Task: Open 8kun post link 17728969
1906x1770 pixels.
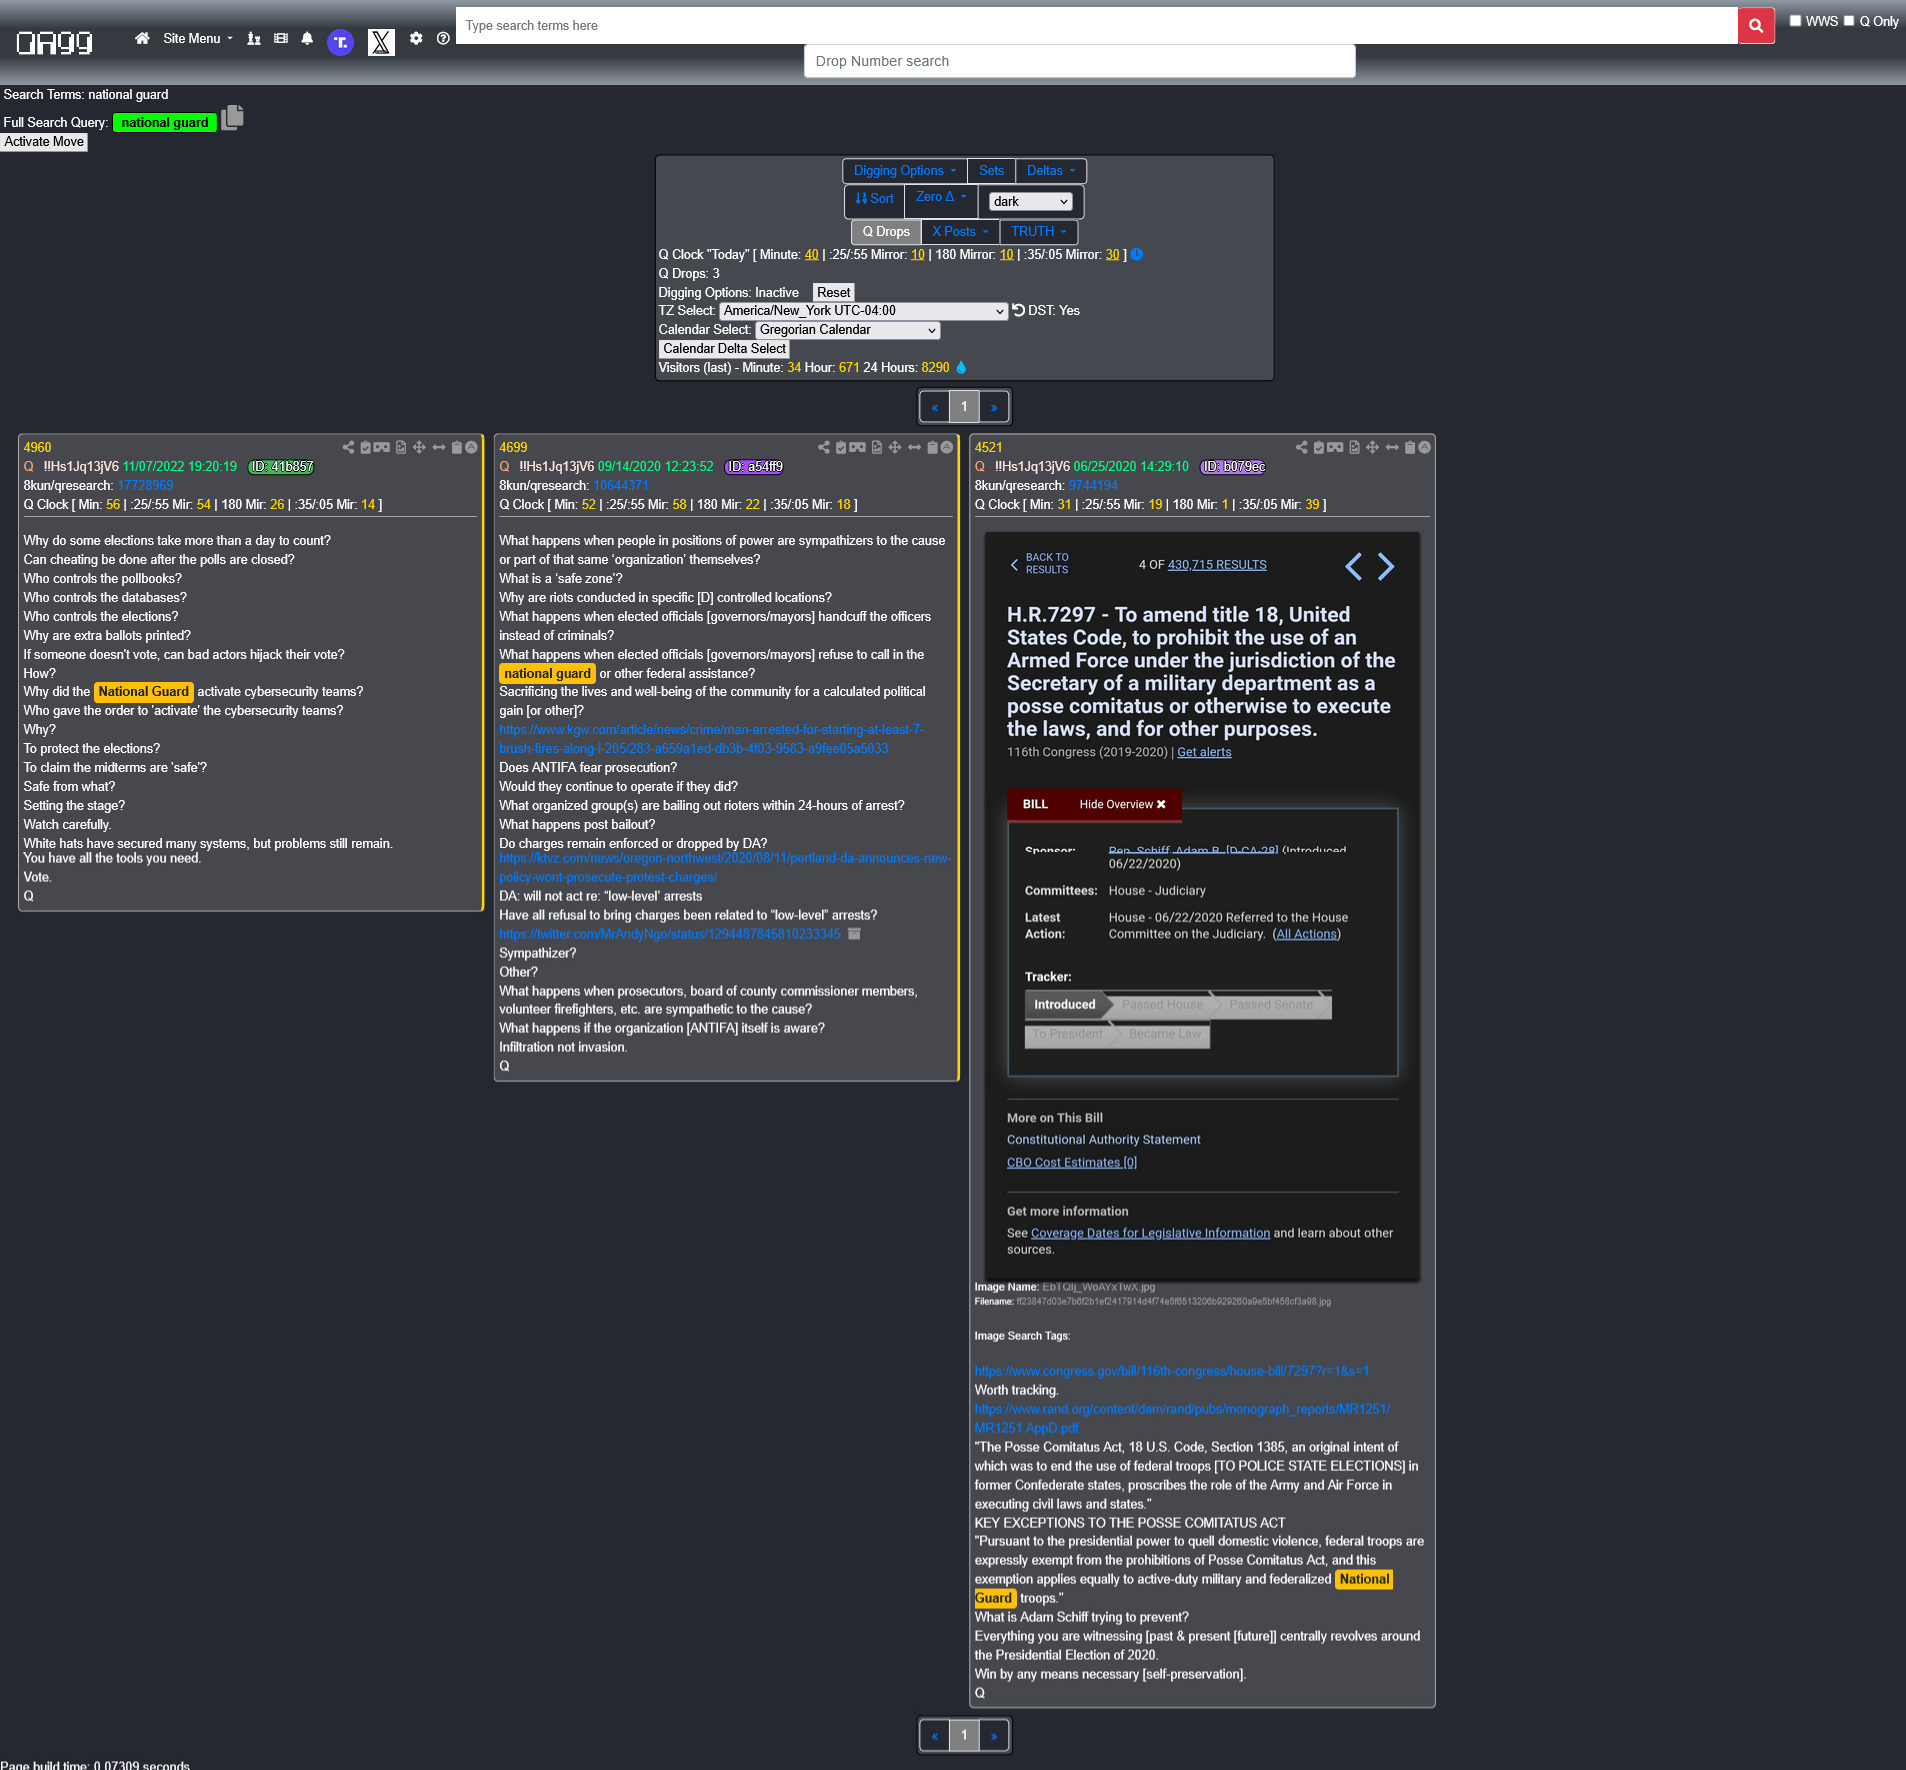Action: [x=145, y=486]
